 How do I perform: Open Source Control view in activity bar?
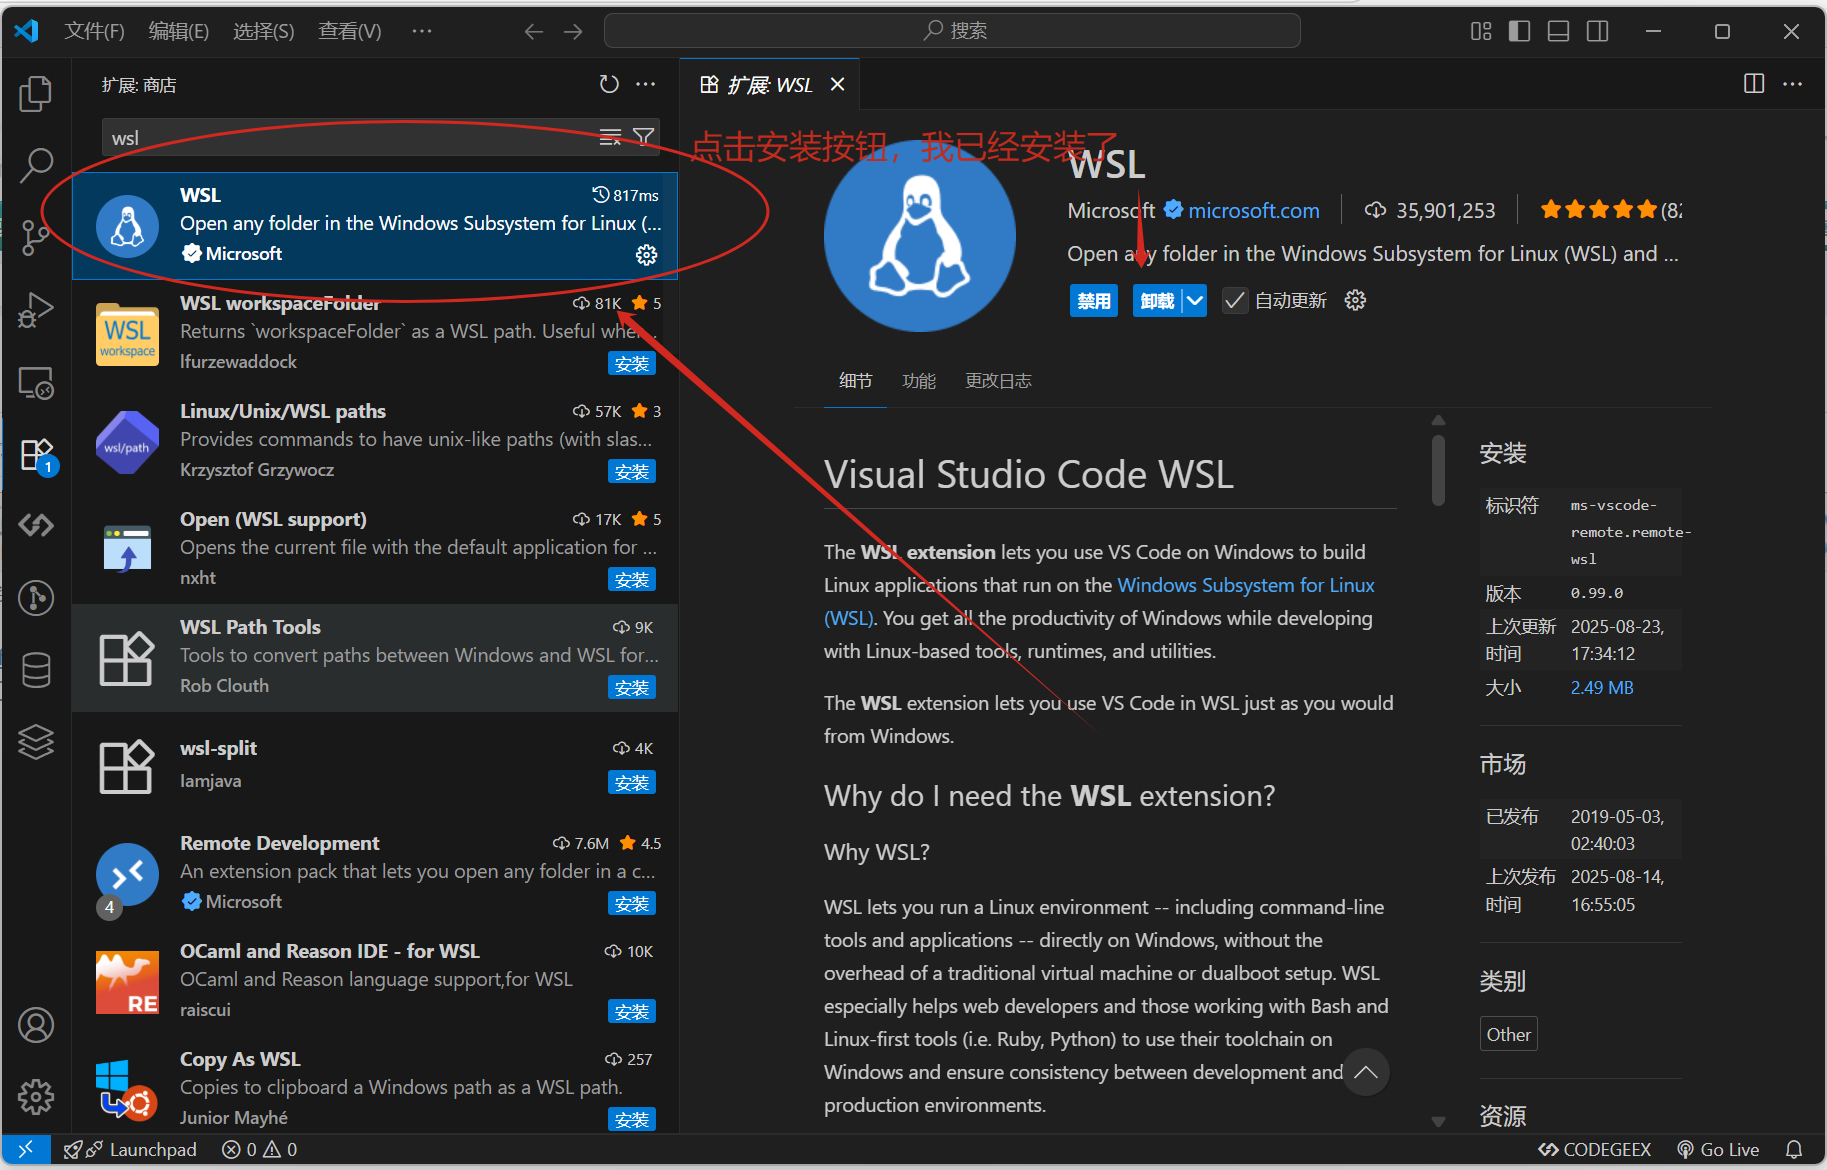pos(36,237)
